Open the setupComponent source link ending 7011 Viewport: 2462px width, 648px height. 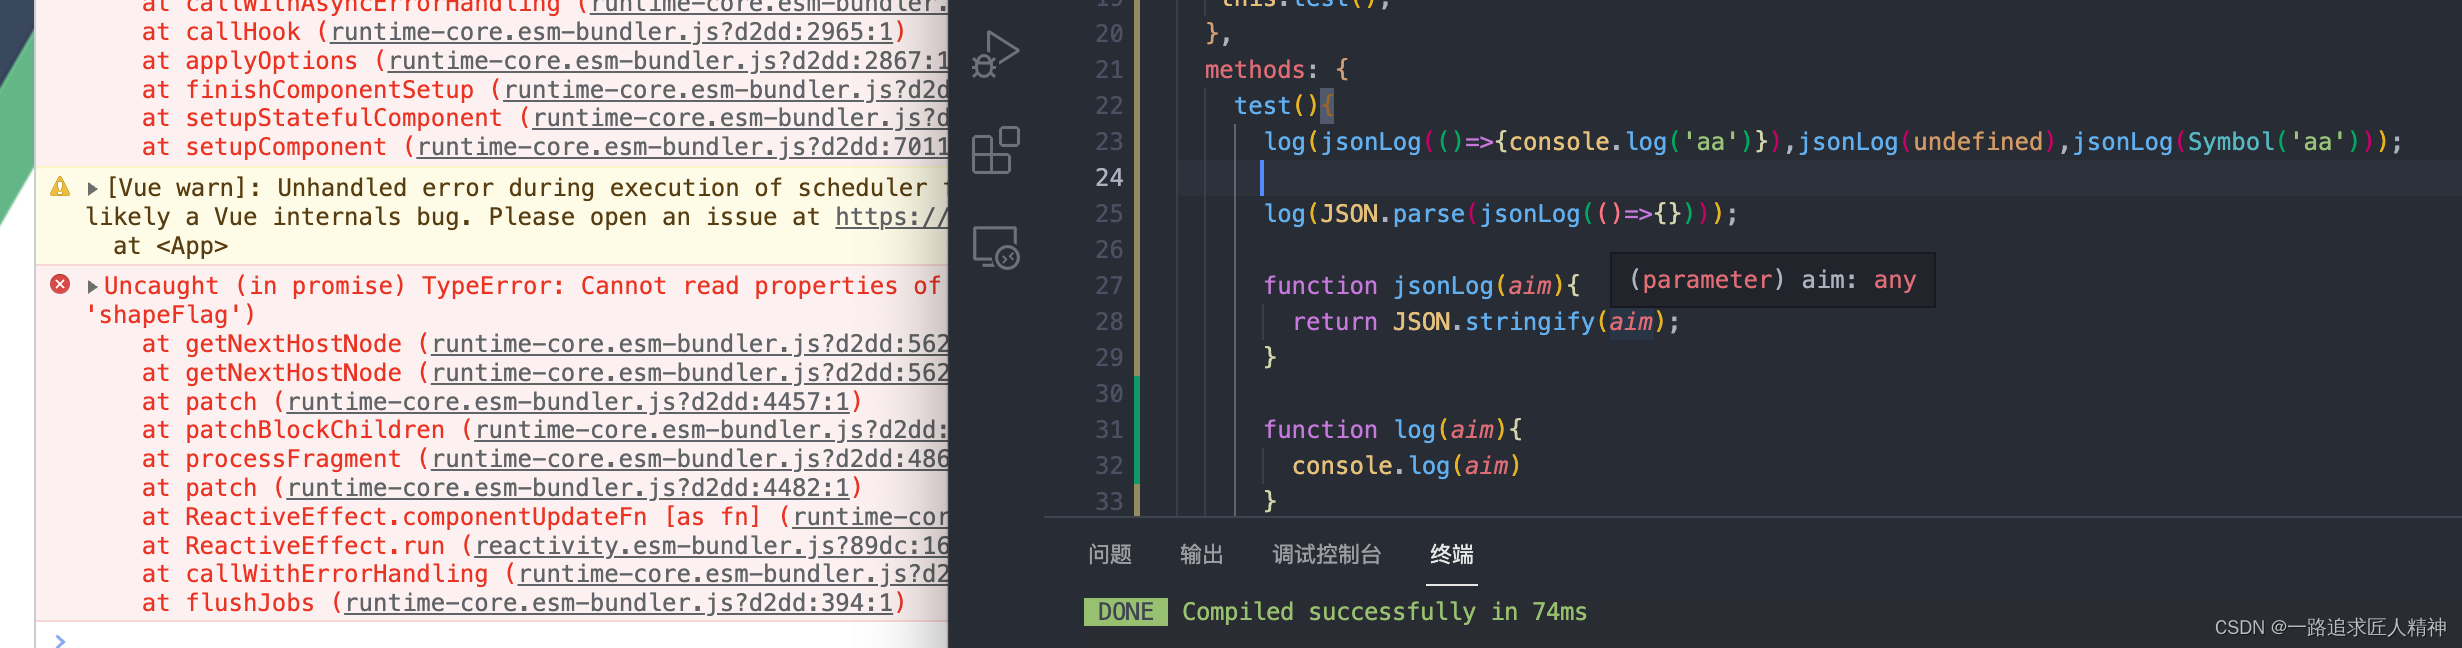tap(682, 147)
